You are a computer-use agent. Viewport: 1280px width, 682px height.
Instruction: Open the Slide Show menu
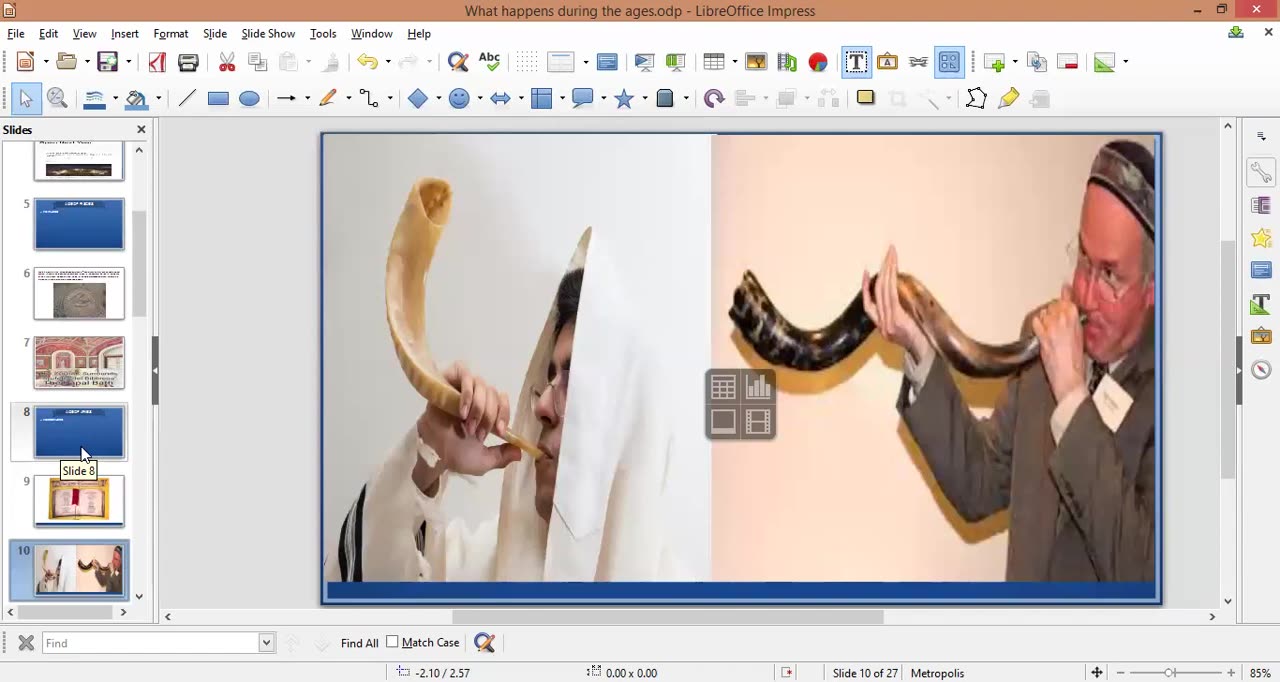pos(267,34)
